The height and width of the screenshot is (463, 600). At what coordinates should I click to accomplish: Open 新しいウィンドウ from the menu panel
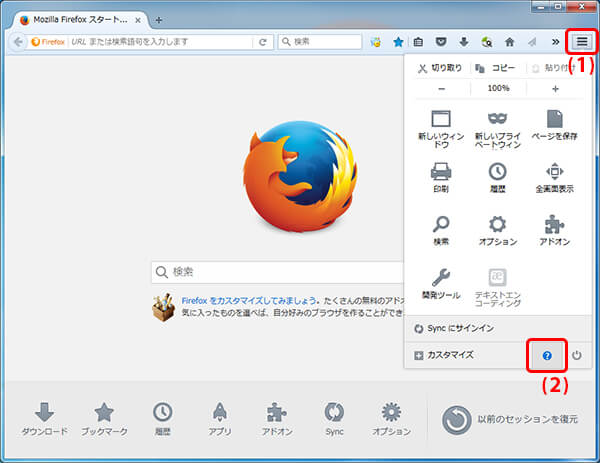pyautogui.click(x=441, y=129)
